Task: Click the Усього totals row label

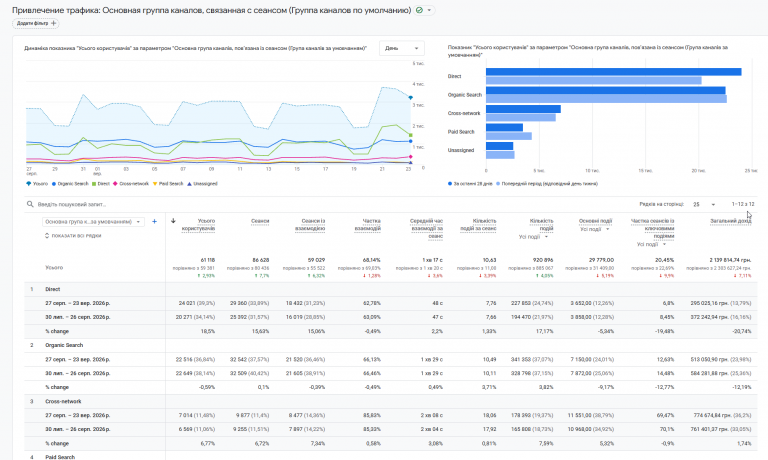Action: point(54,267)
